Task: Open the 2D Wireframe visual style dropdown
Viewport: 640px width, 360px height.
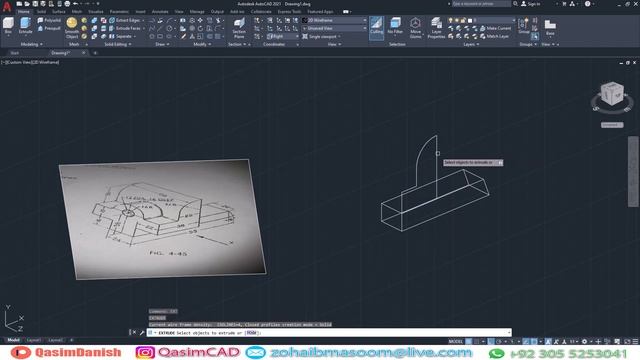Action: pos(334,20)
